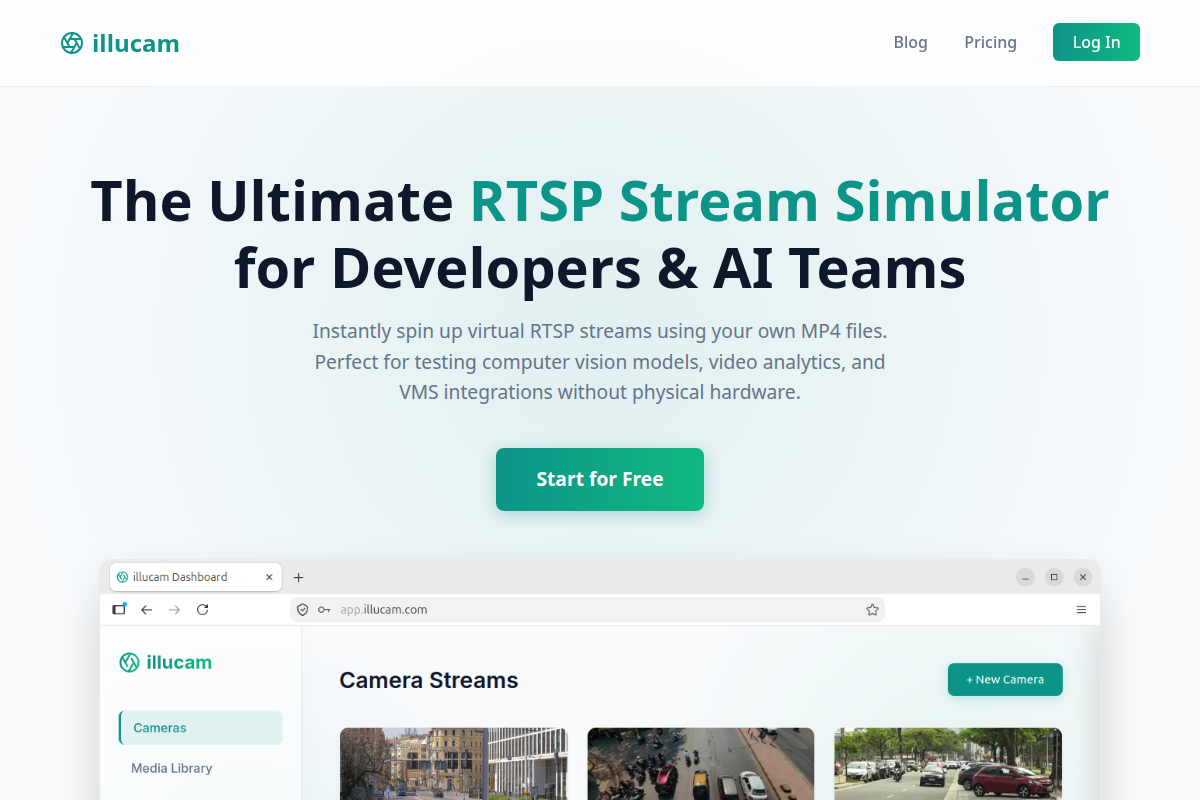The width and height of the screenshot is (1200, 800).
Task: Open the browser hamburger menu
Action: (1081, 609)
